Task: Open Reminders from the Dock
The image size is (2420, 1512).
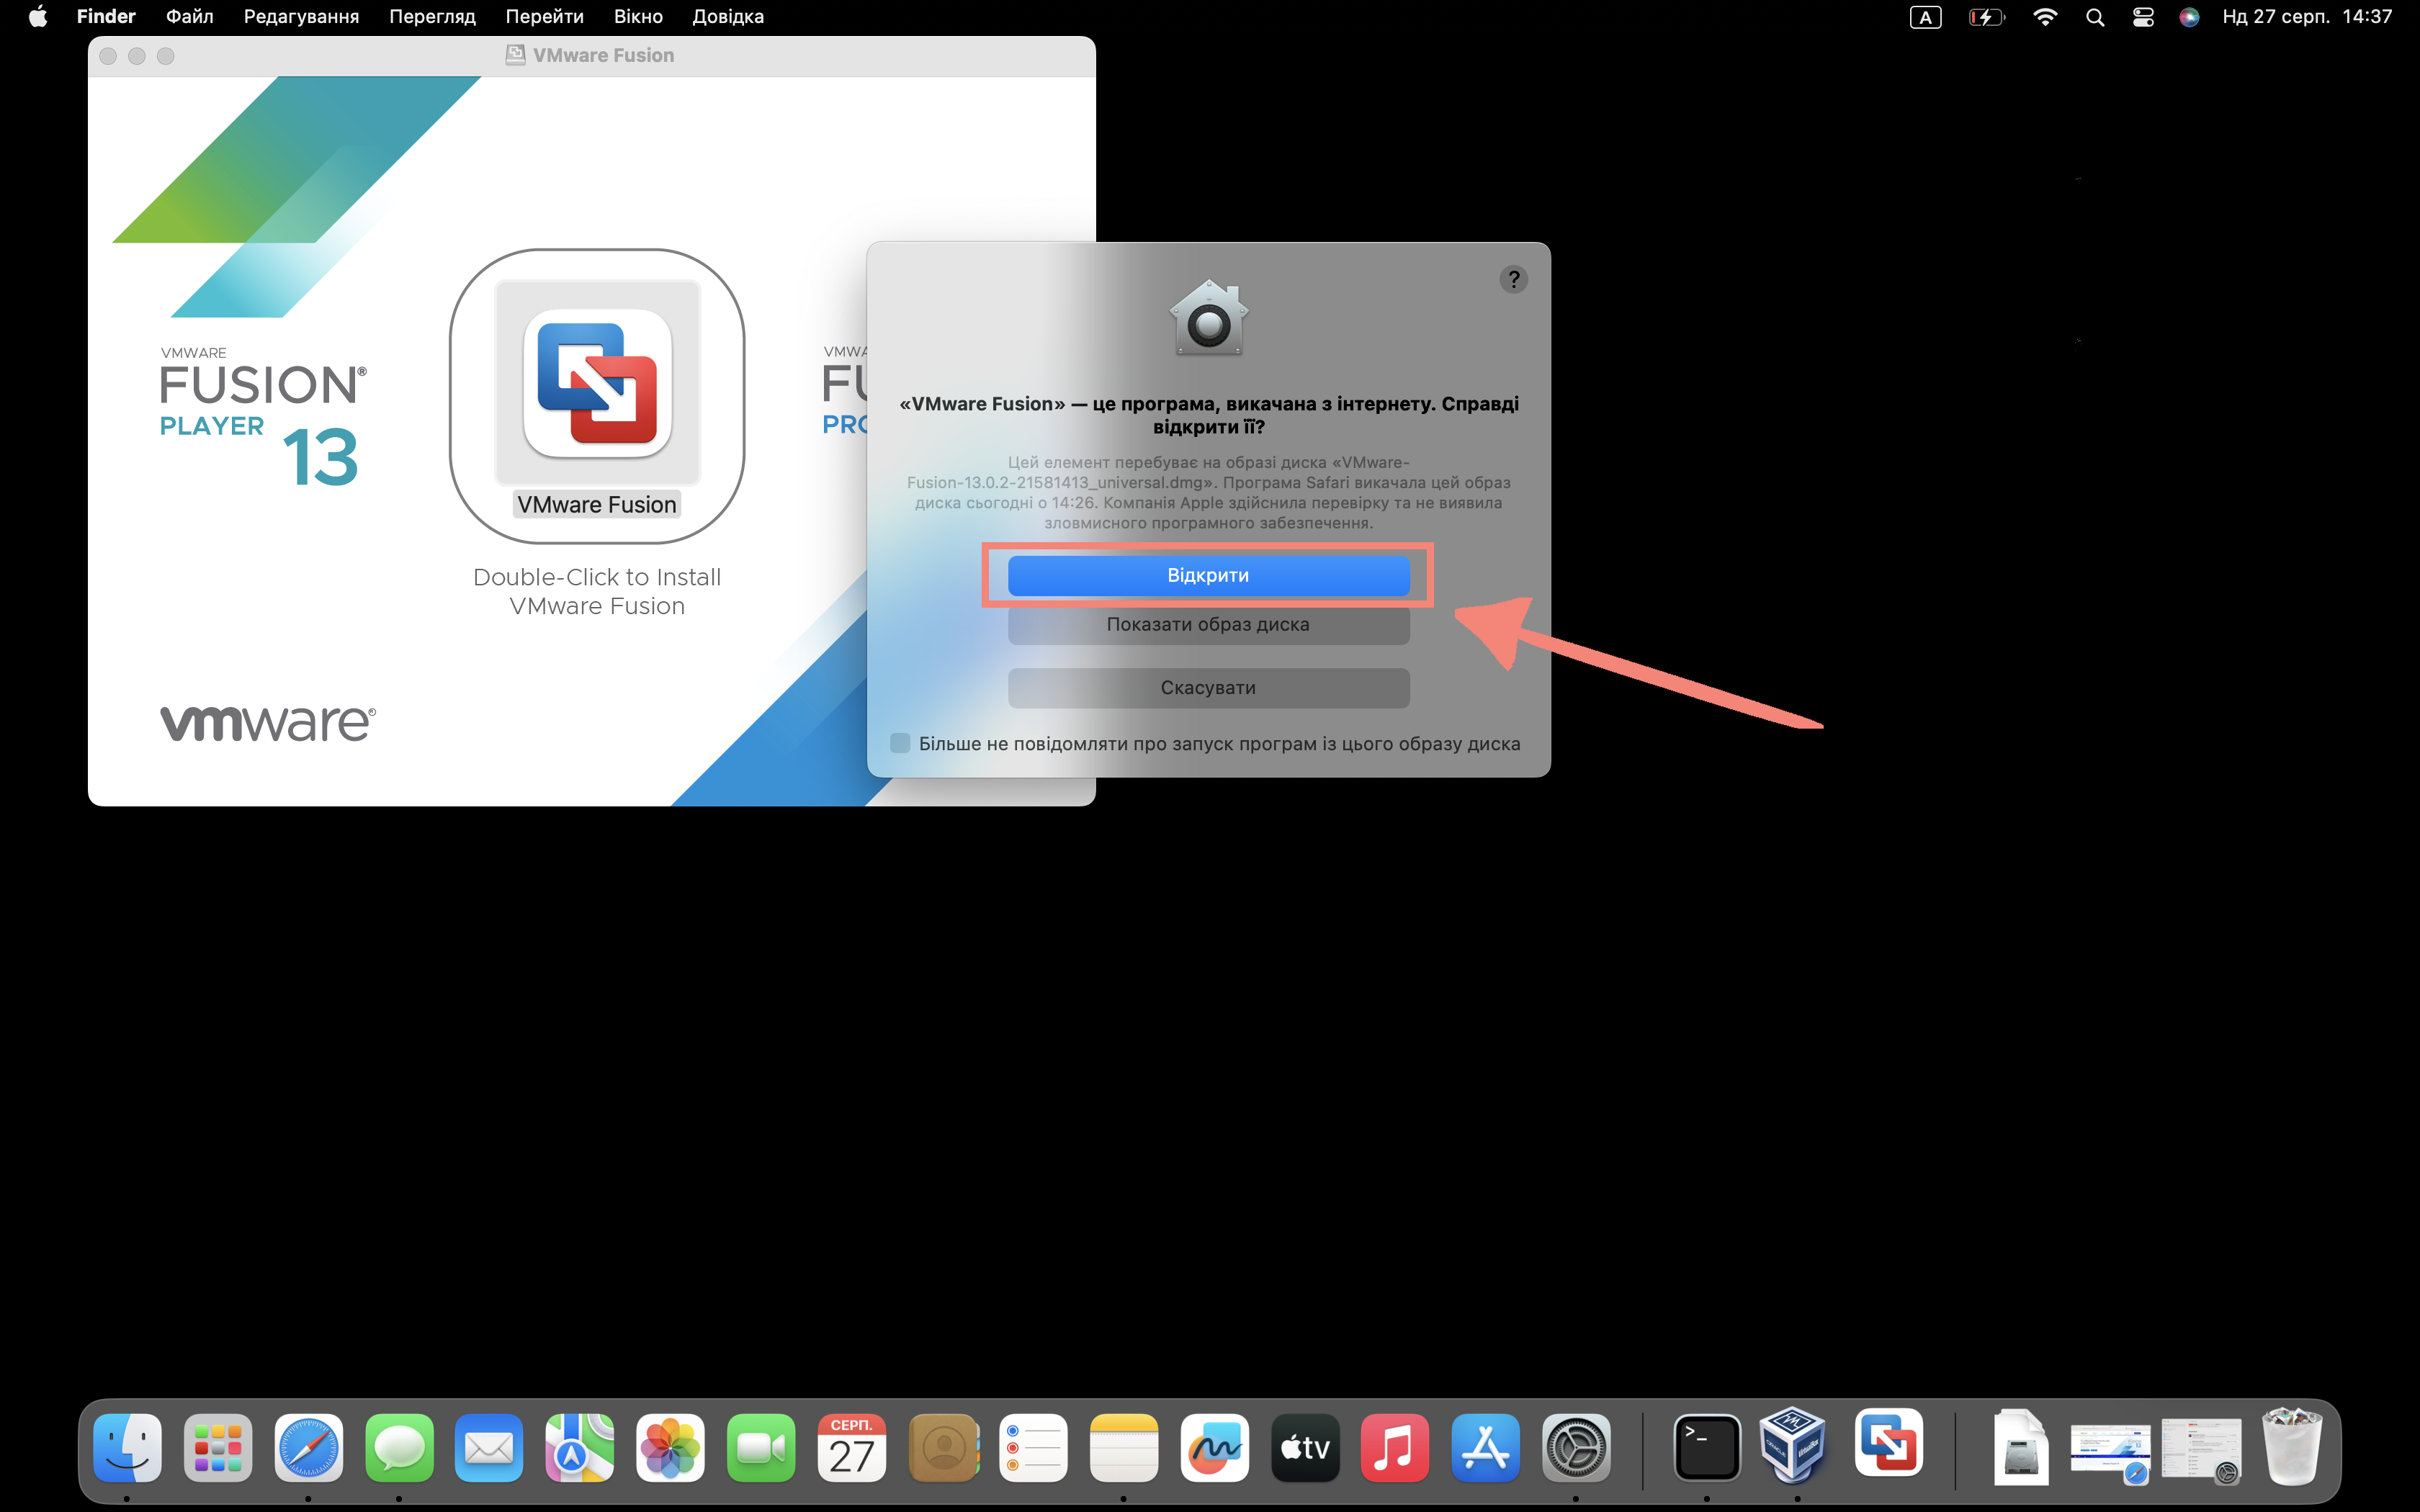Action: coord(1033,1447)
